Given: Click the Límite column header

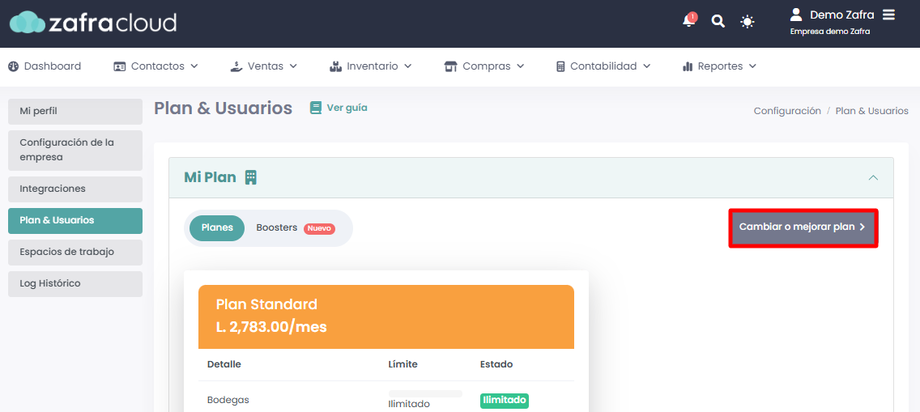Looking at the screenshot, I should pos(403,364).
